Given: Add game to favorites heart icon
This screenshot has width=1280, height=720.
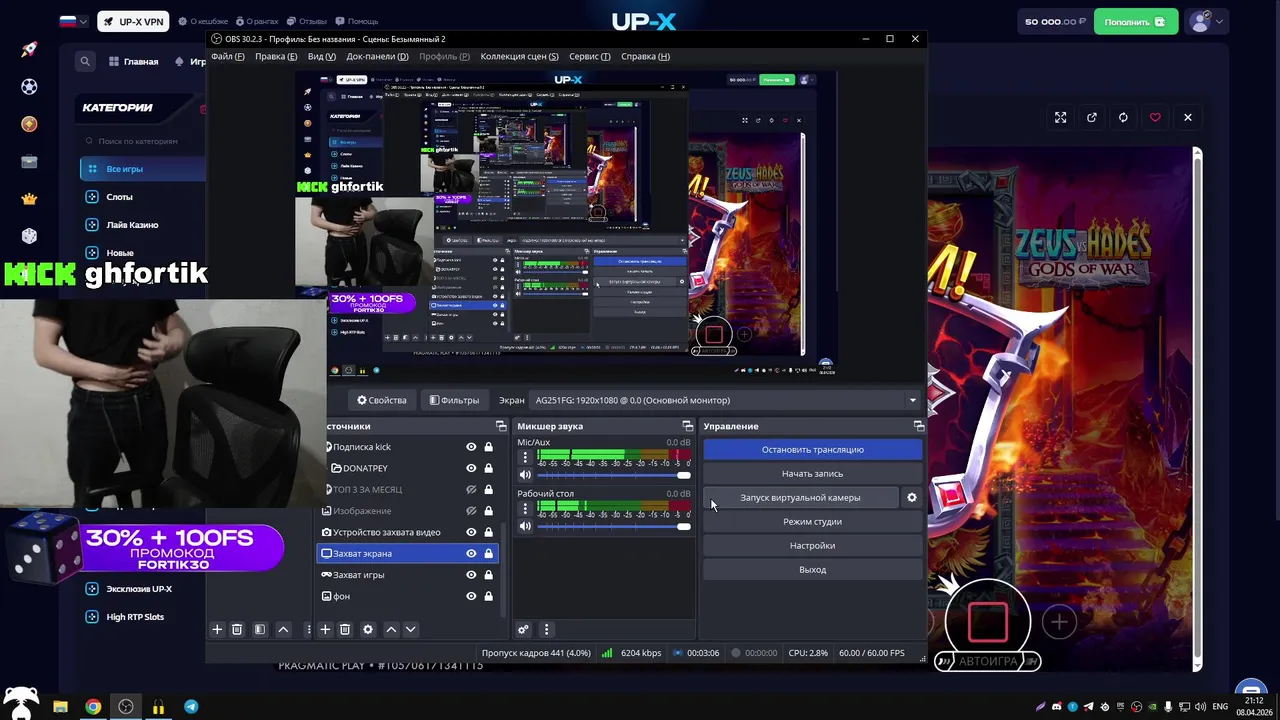Looking at the screenshot, I should tap(1155, 117).
